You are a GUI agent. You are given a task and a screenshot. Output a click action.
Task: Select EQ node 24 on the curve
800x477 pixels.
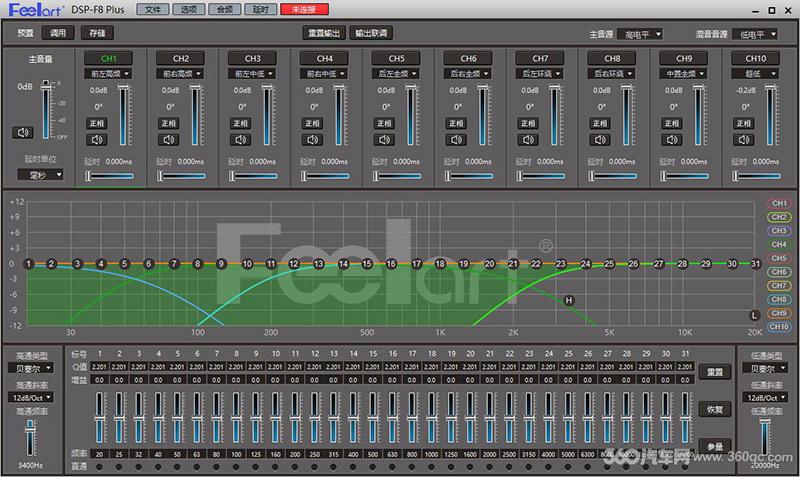click(x=586, y=264)
